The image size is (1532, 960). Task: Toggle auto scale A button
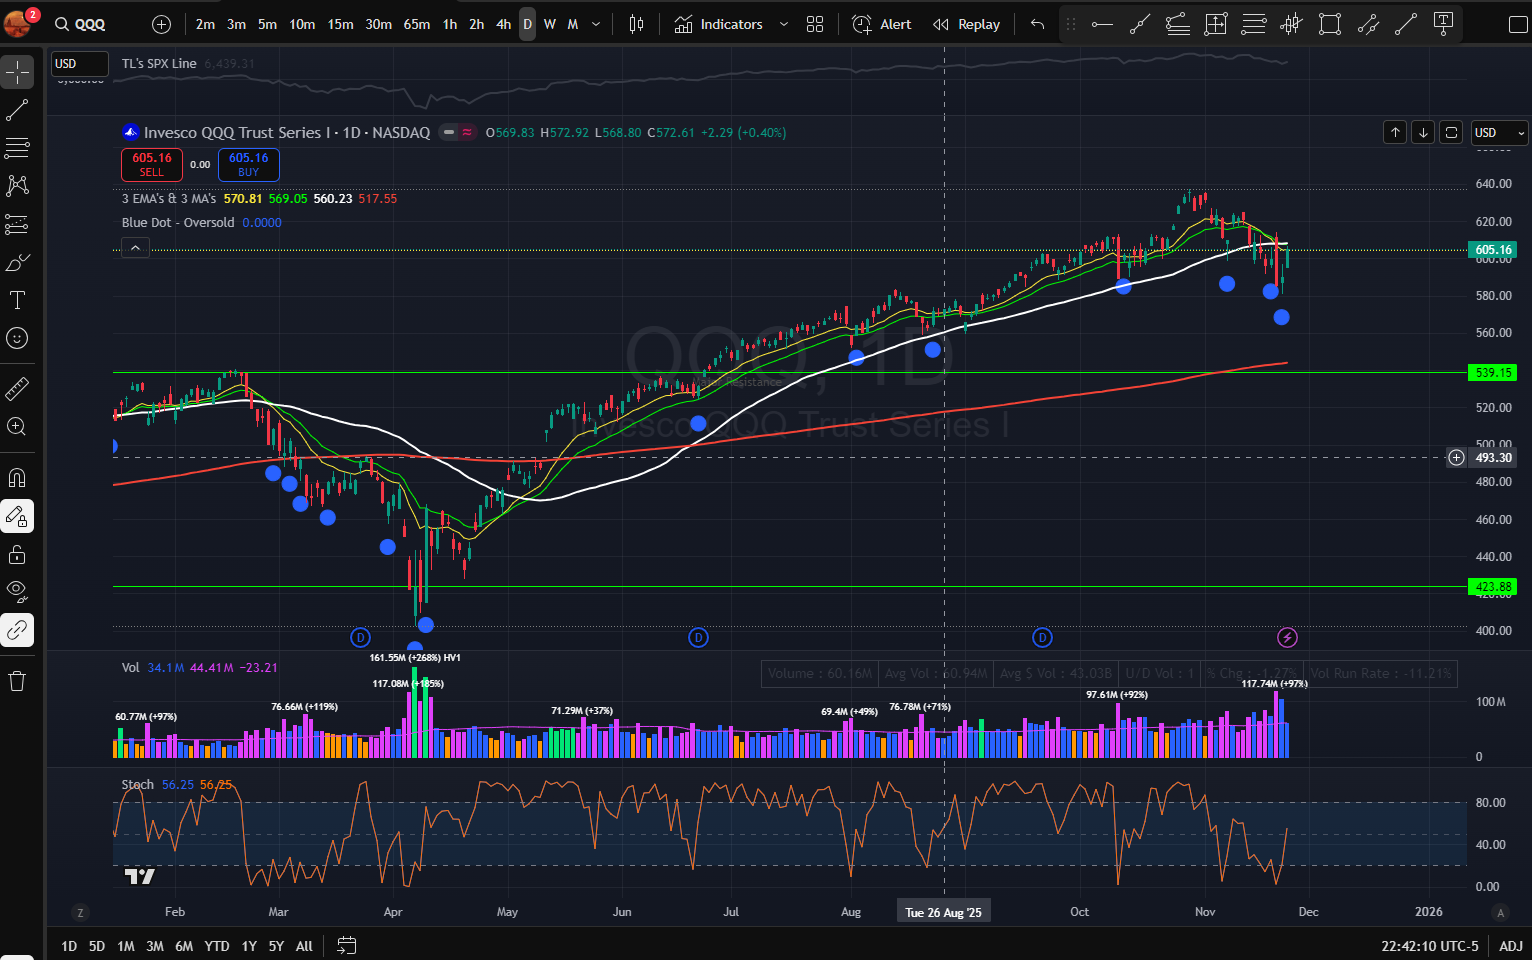1500,912
